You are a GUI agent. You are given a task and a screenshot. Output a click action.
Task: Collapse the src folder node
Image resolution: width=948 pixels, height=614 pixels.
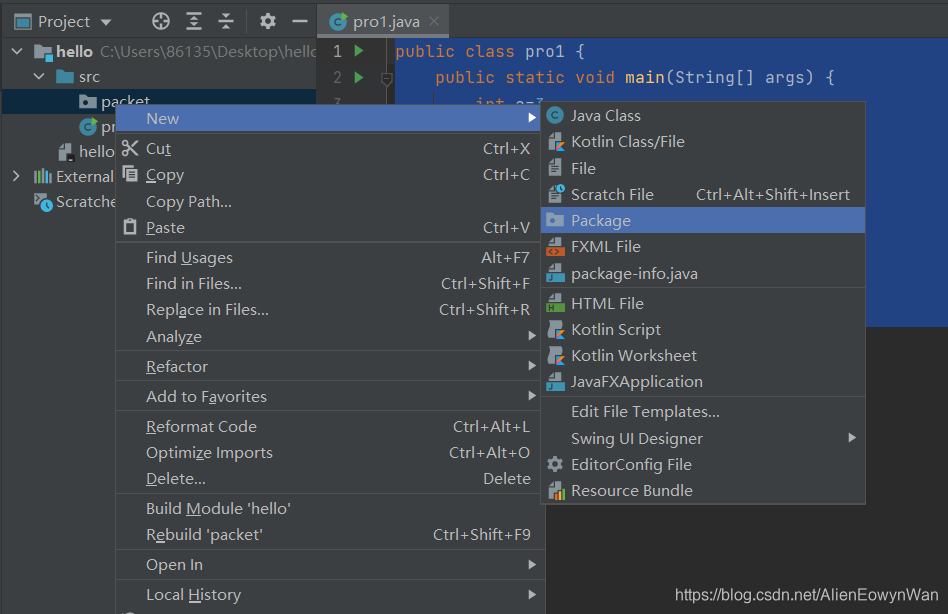point(39,77)
